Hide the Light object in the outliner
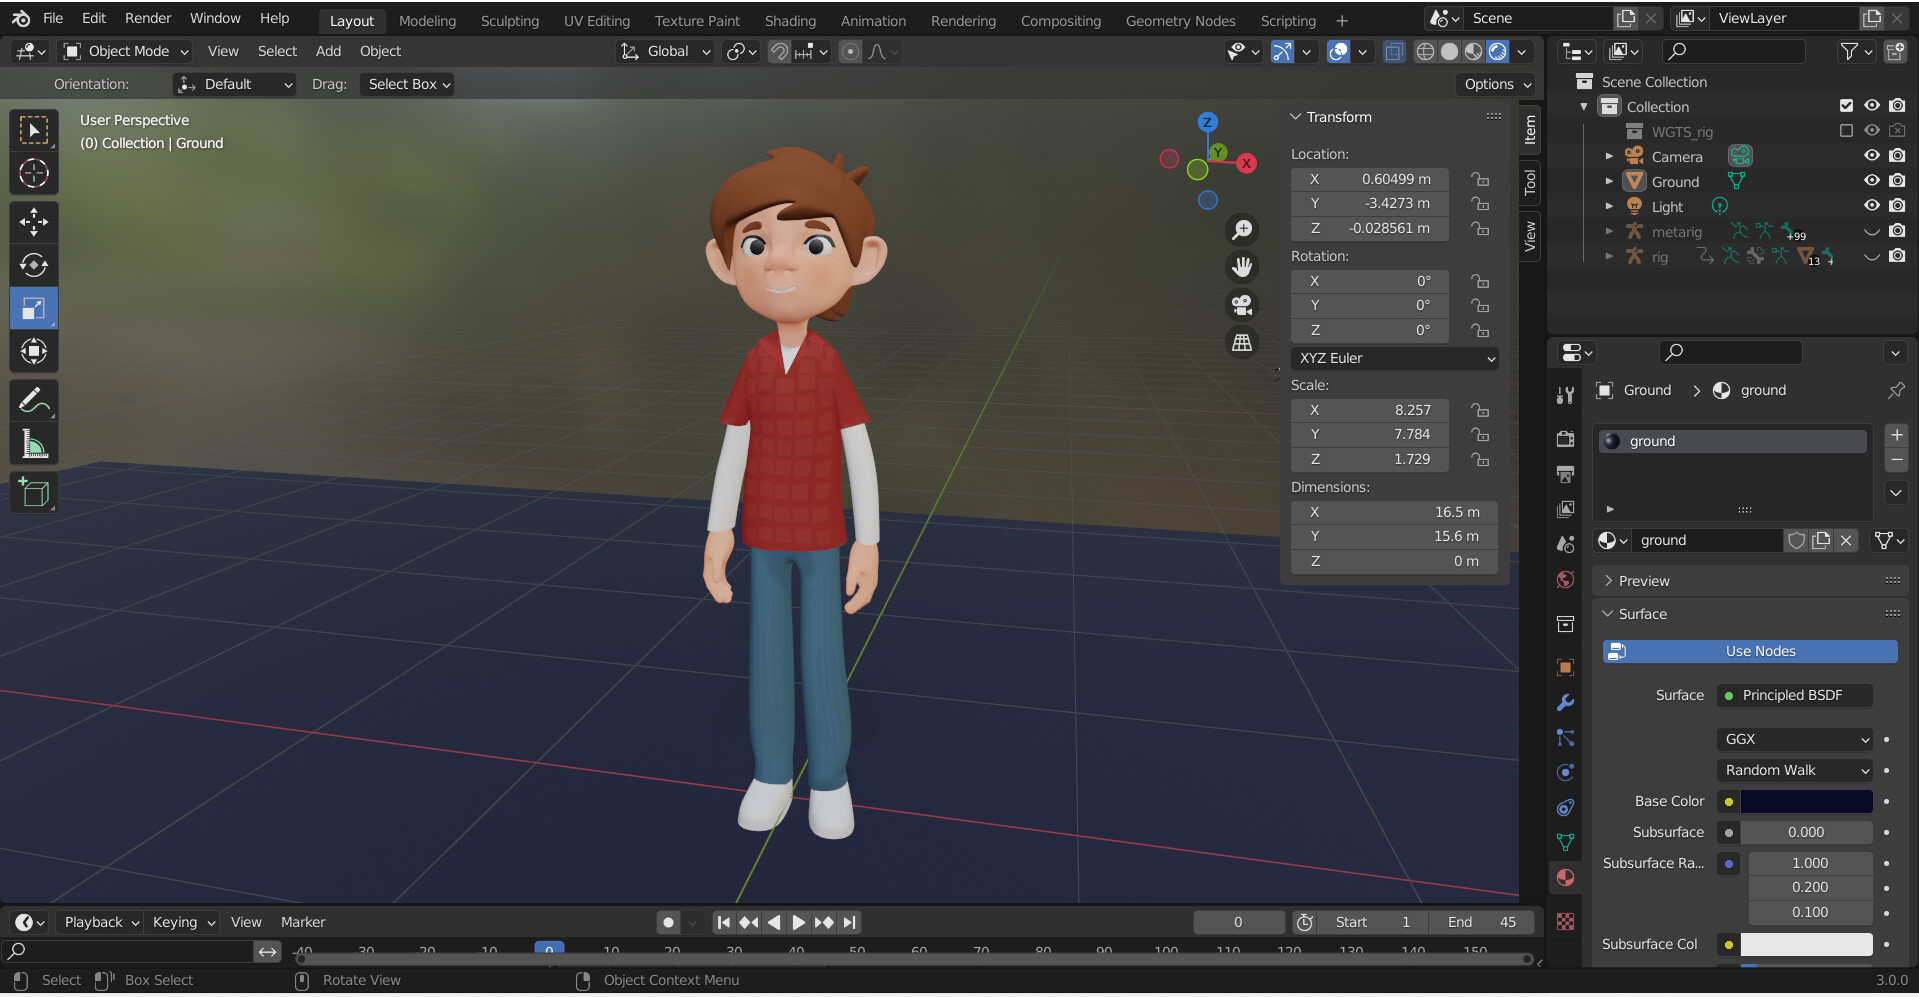This screenshot has height=997, width=1919. [x=1871, y=206]
